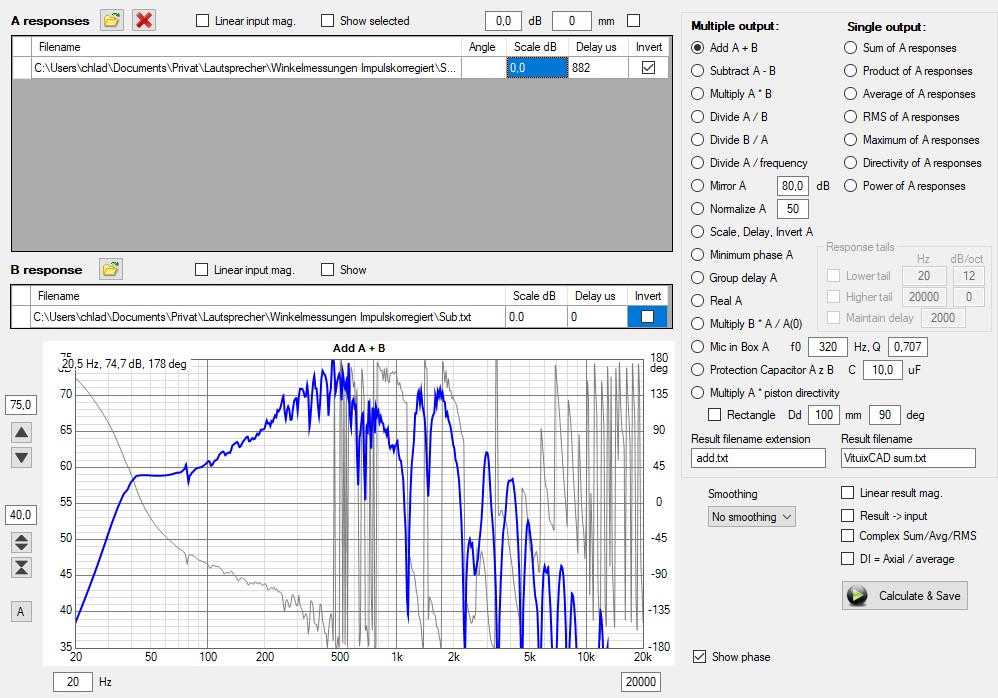Open file for A responses
998x698 pixels.
[x=111, y=20]
